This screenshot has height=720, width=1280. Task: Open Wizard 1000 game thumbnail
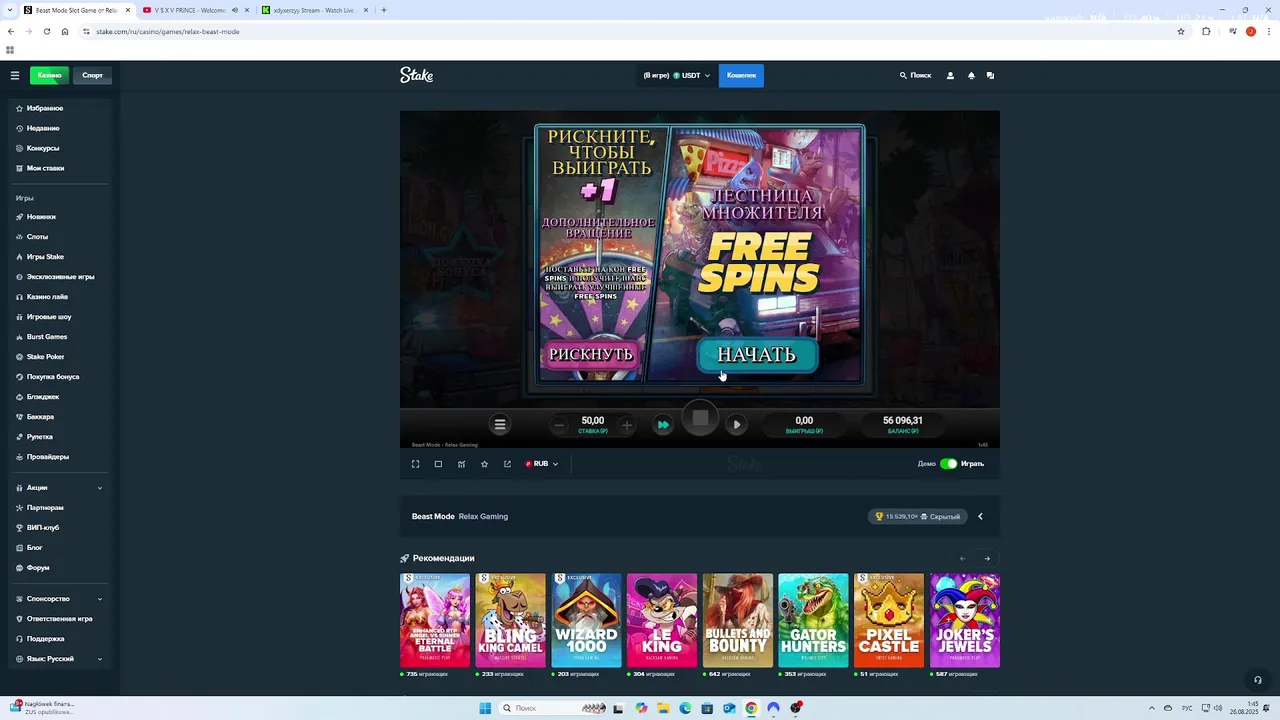coord(586,620)
